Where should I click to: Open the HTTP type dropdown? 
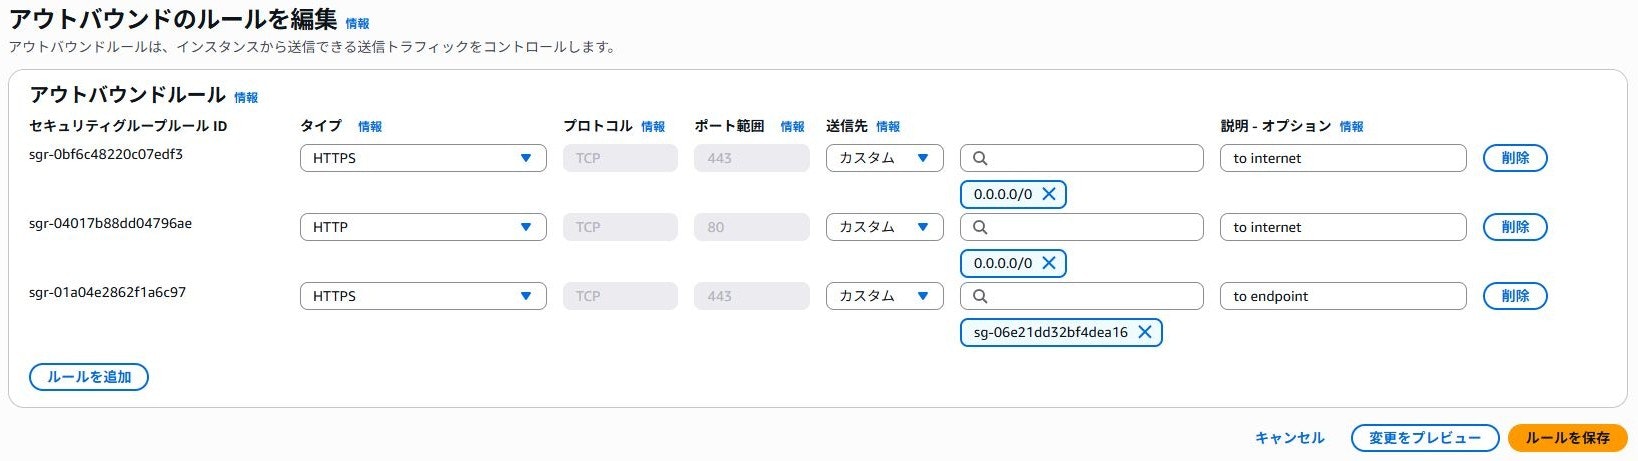[x=423, y=227]
